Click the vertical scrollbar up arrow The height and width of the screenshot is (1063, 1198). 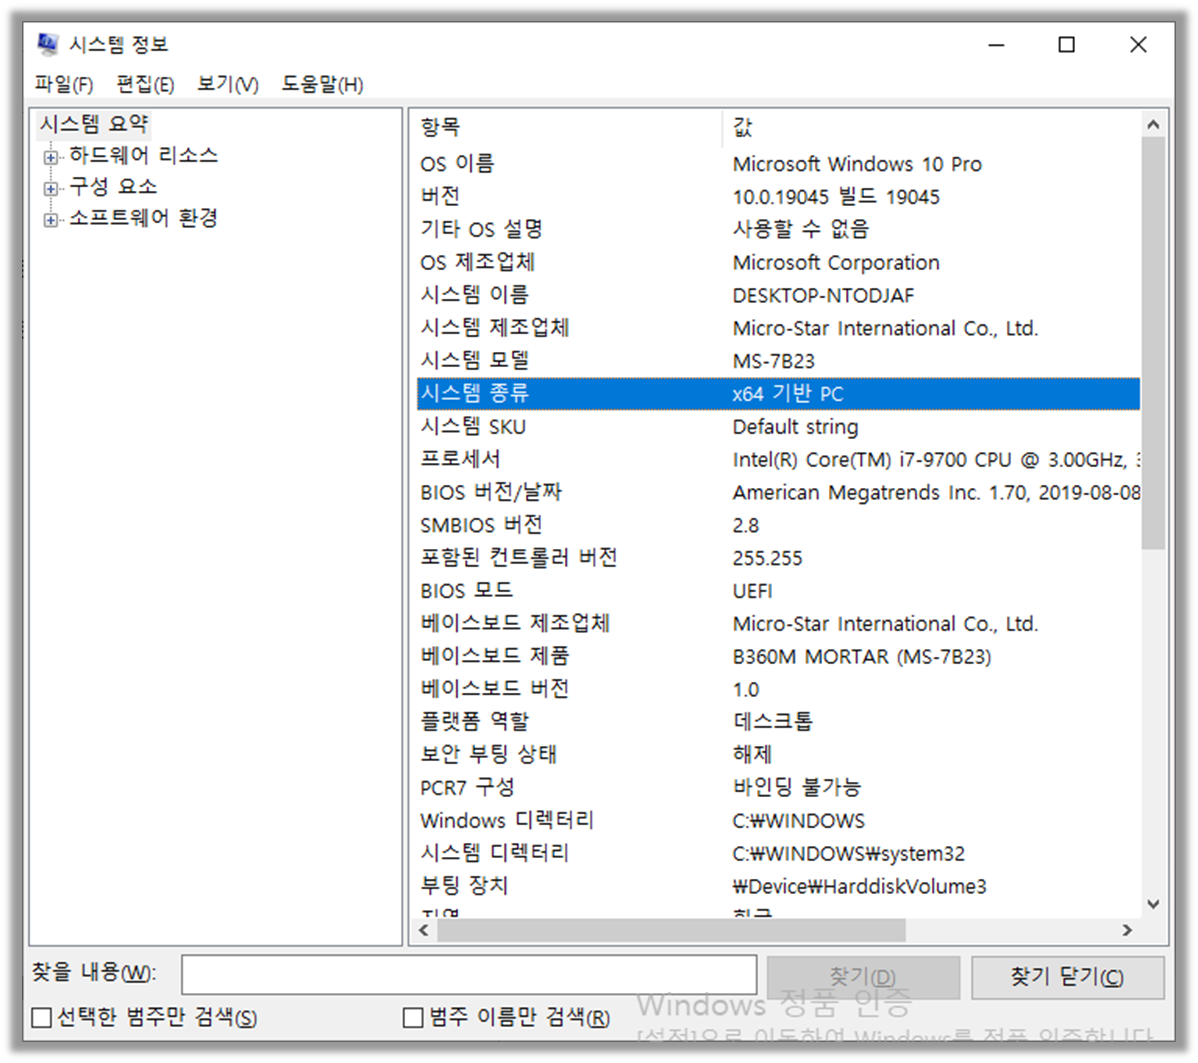tap(1154, 124)
